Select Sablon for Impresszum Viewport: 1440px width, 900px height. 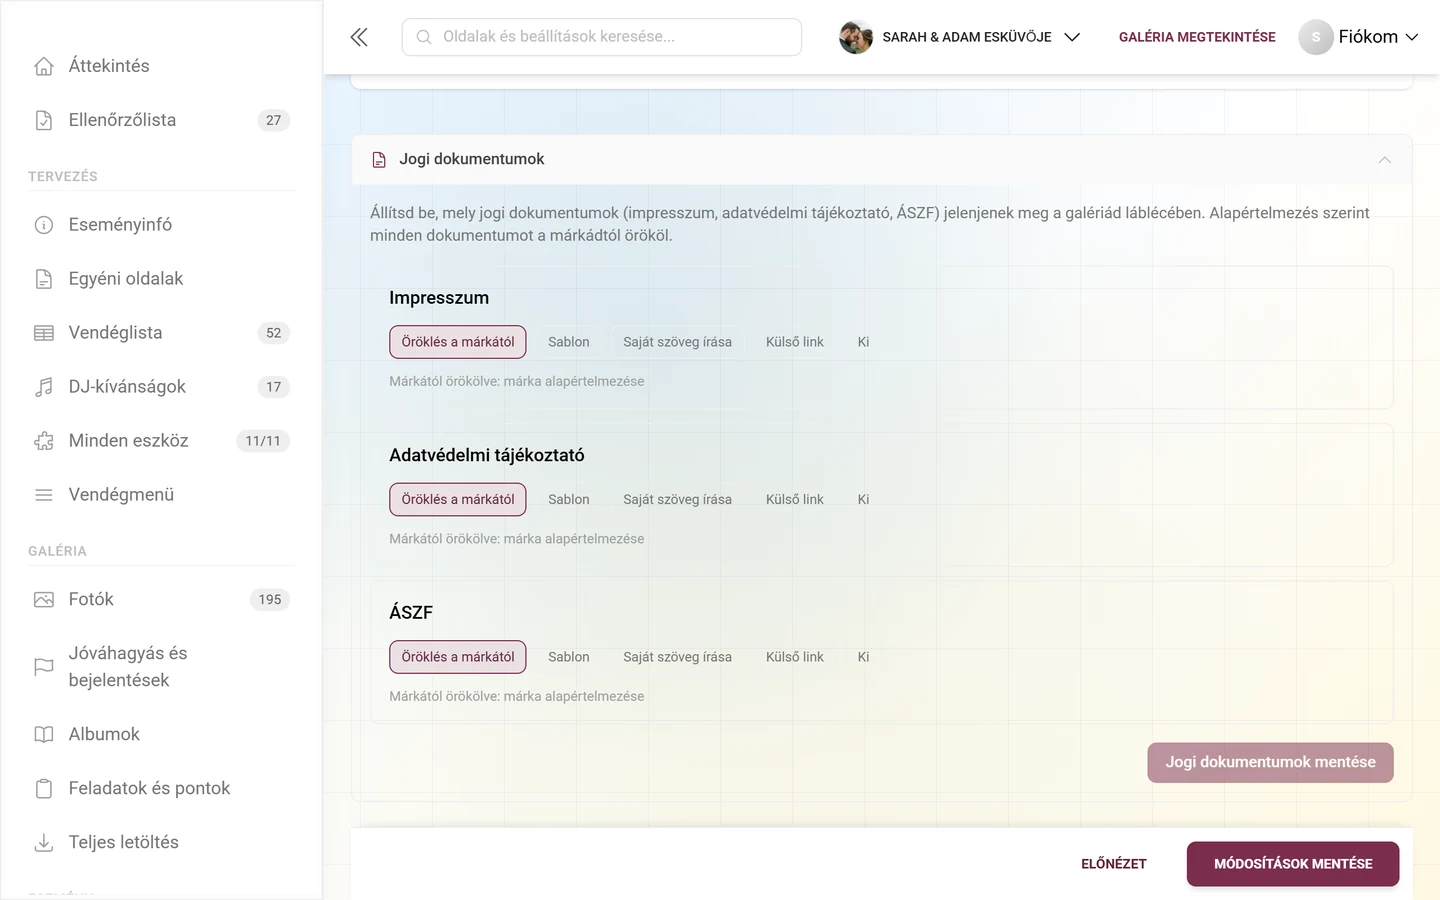point(569,342)
